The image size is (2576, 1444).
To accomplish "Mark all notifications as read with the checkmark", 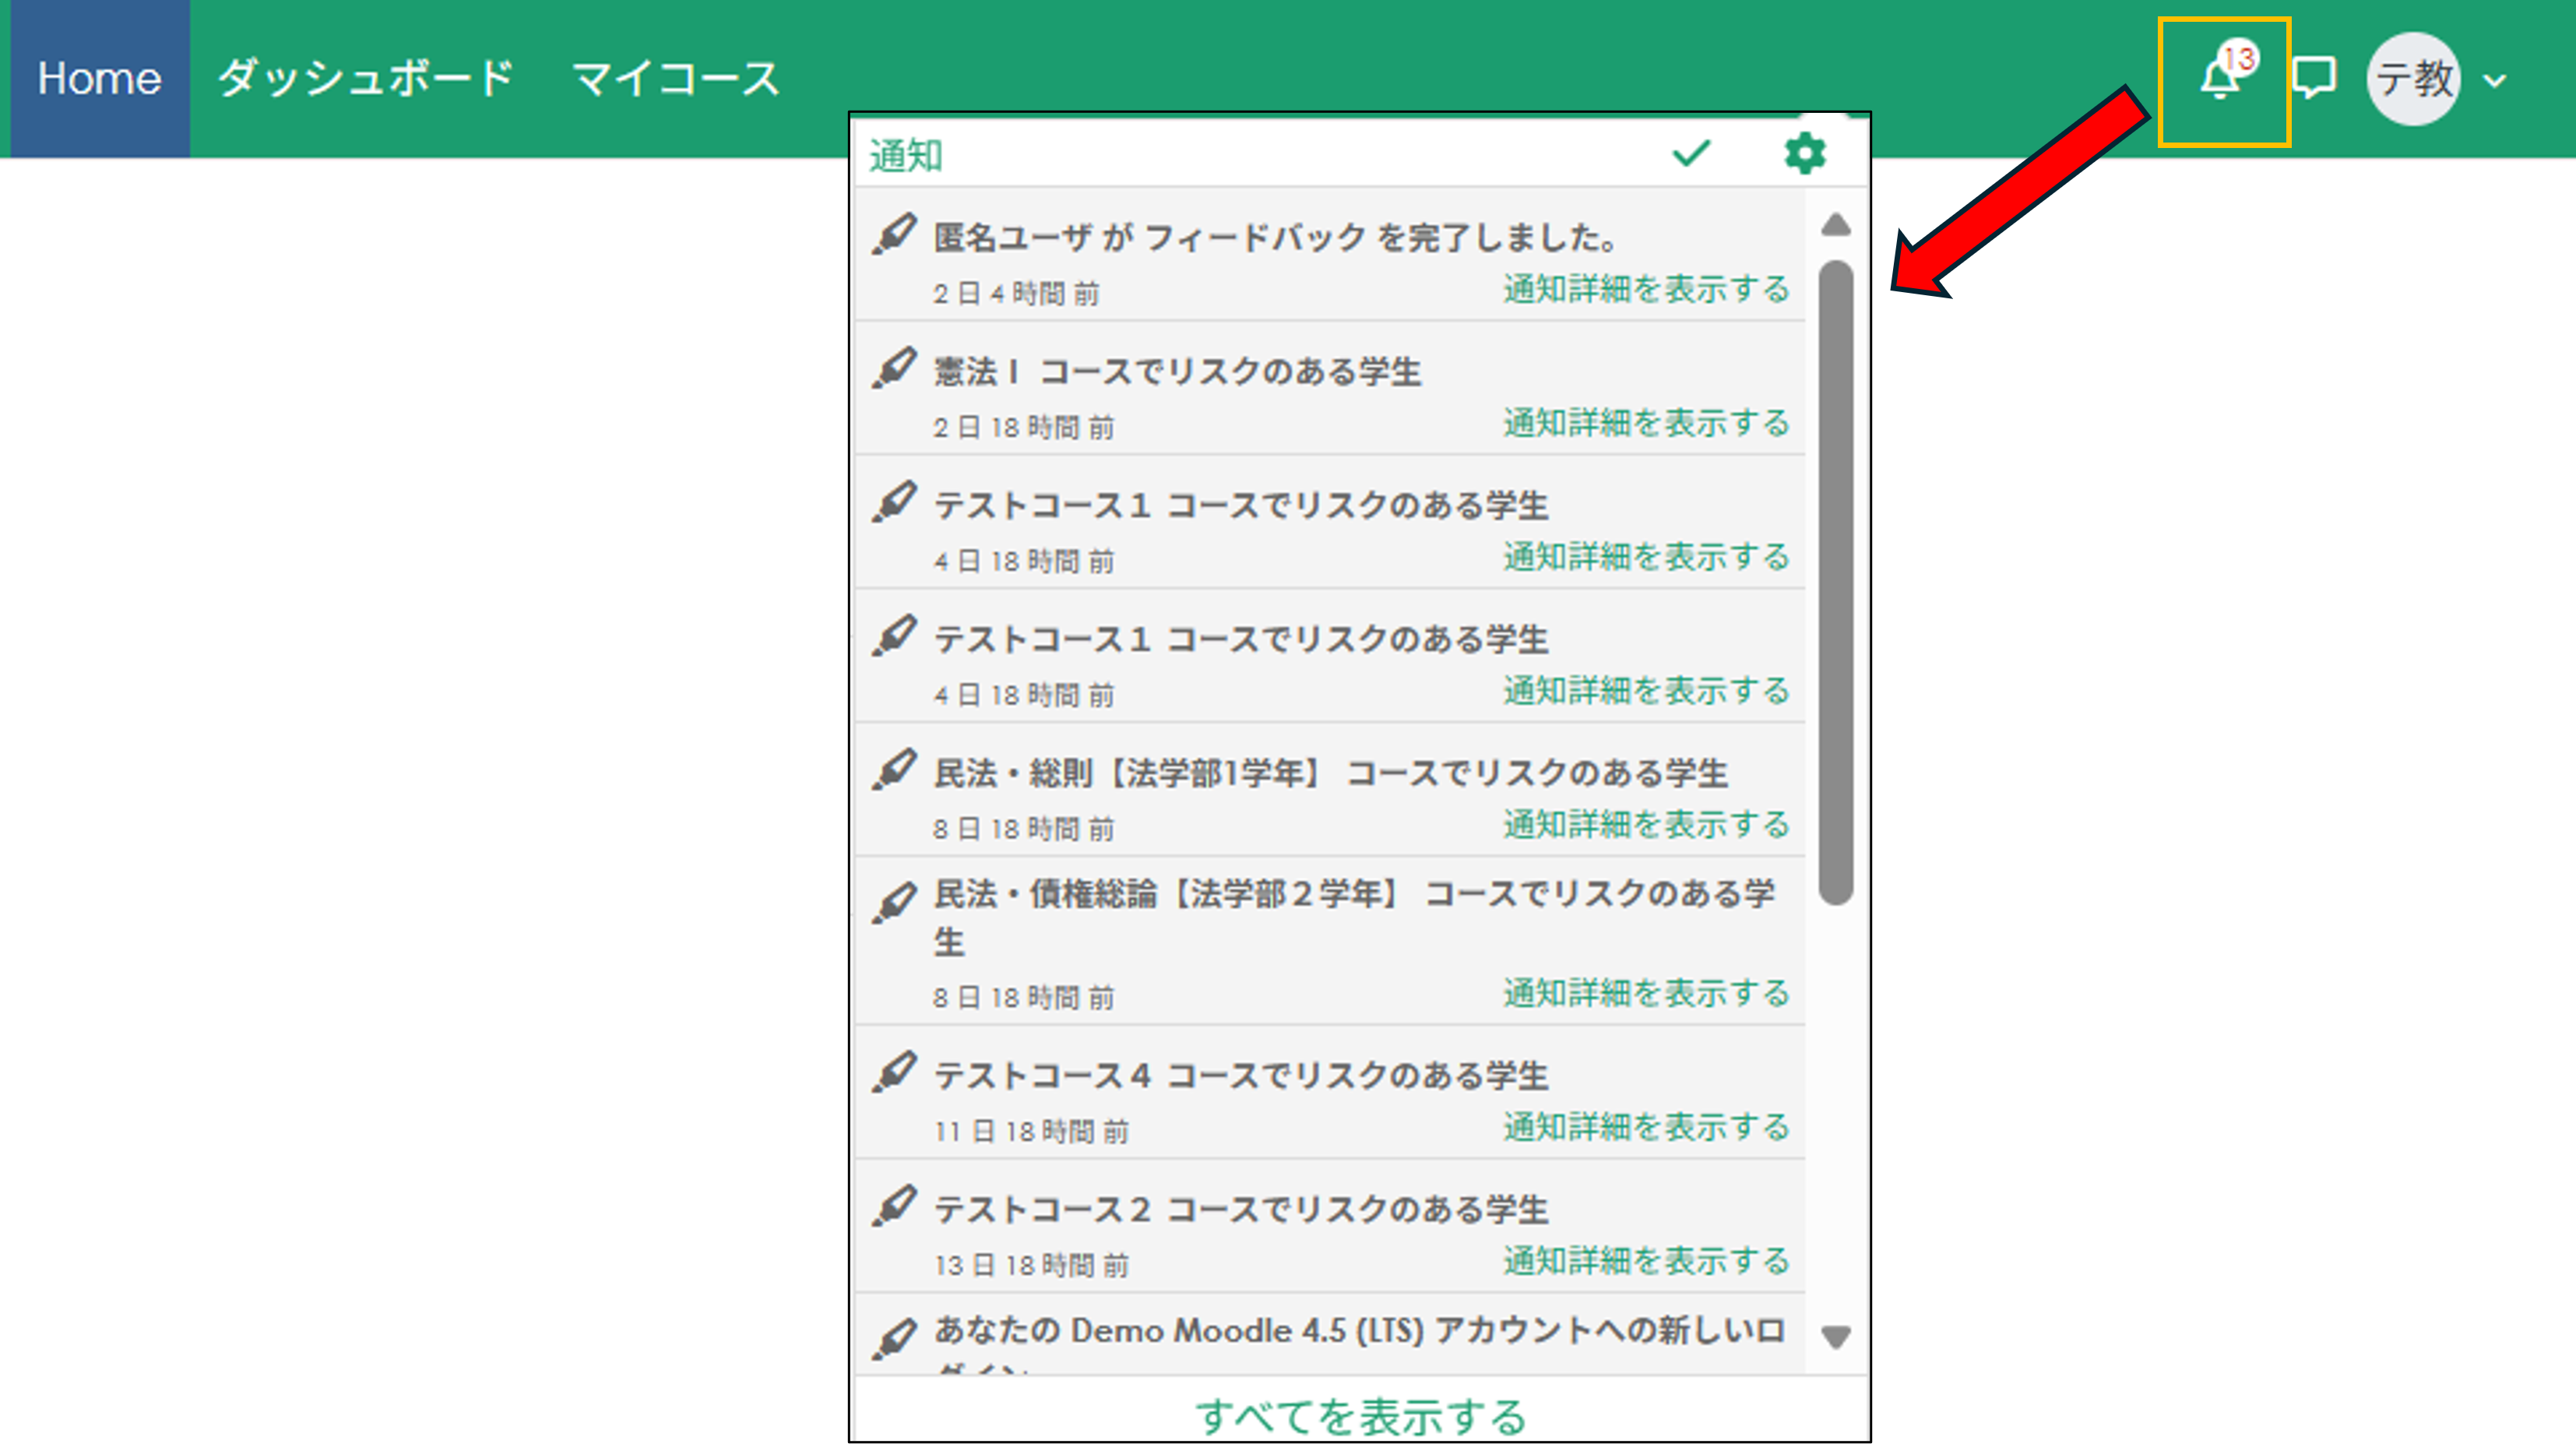I will [1691, 153].
